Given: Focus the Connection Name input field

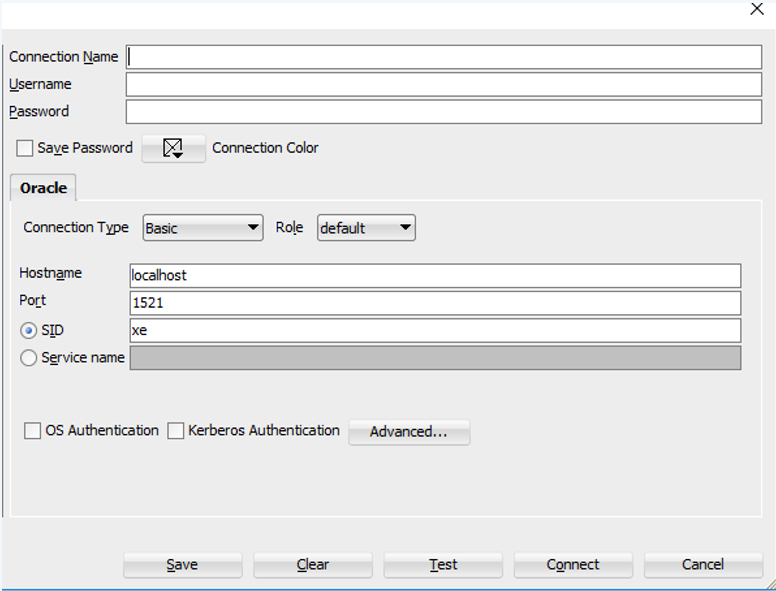Looking at the screenshot, I should (444, 57).
